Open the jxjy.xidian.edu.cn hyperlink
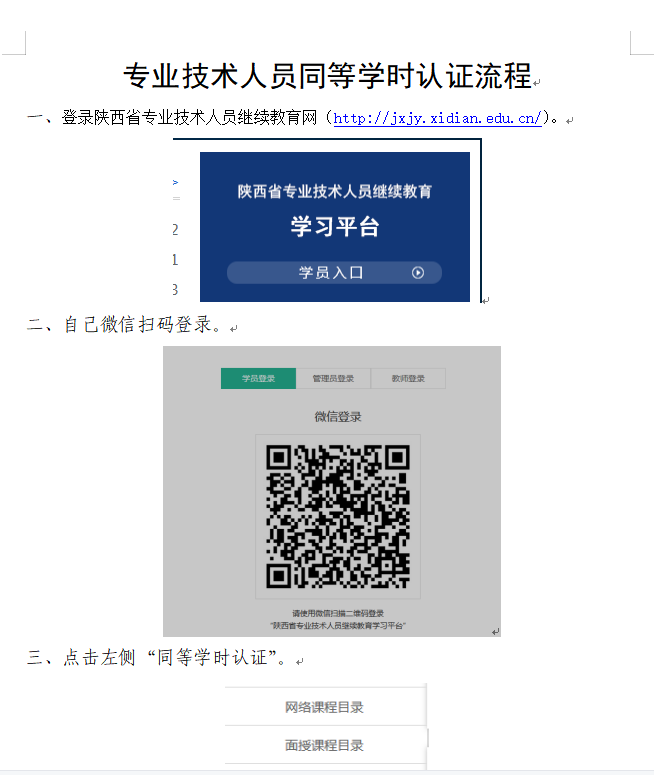The image size is (654, 775). [x=437, y=118]
